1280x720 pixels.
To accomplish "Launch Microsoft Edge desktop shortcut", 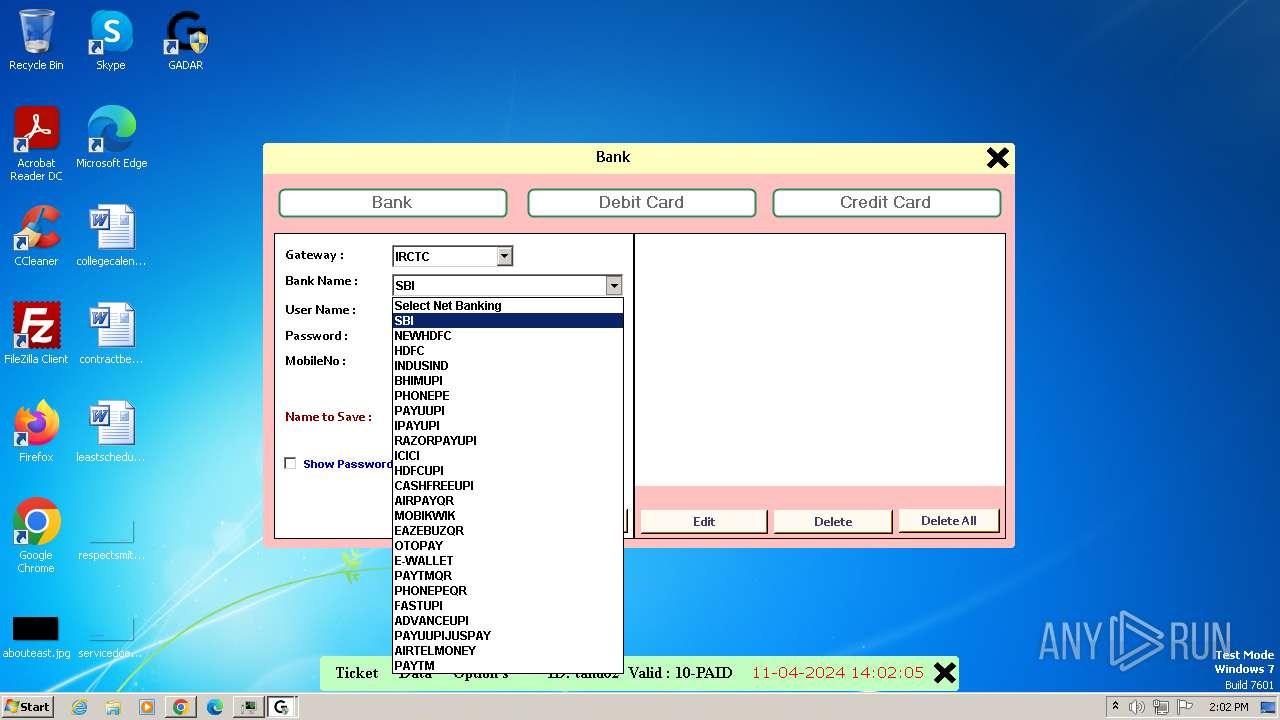I will click(111, 138).
